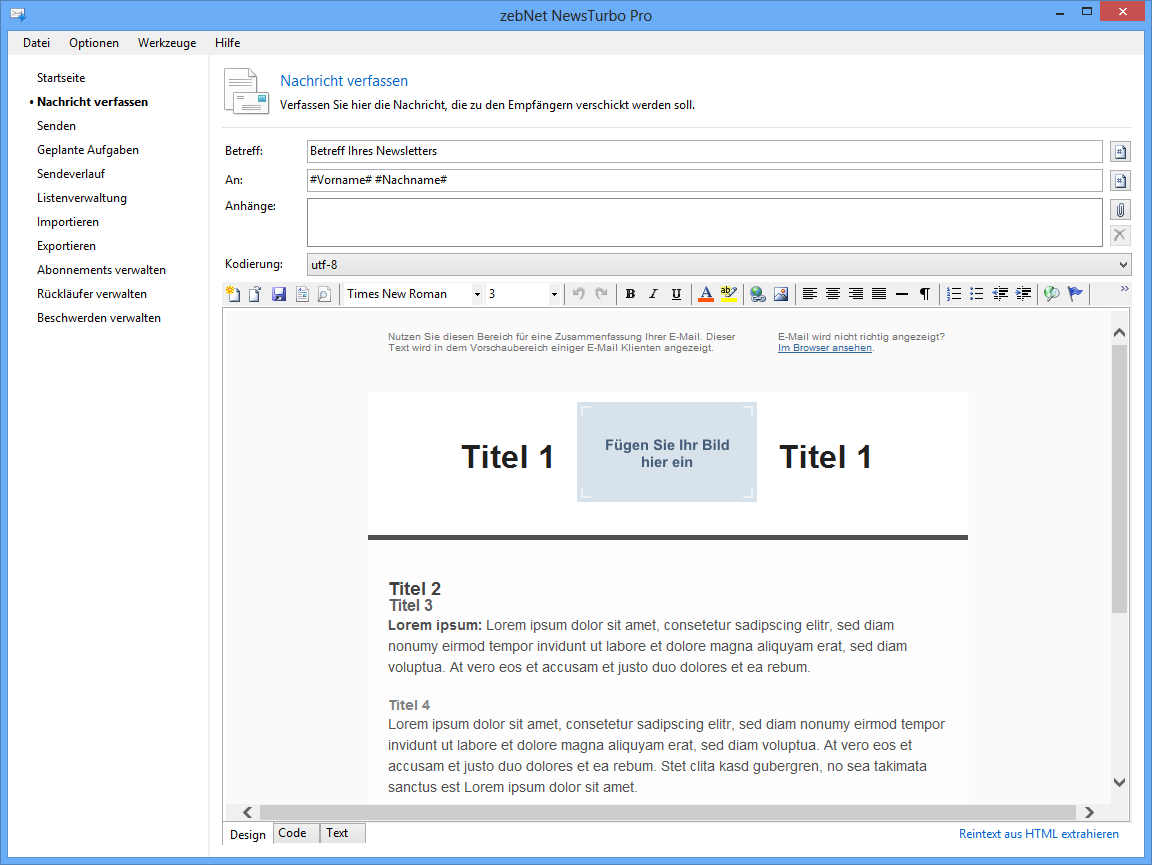Open Geplante Aufgaben in the sidebar

(x=88, y=150)
